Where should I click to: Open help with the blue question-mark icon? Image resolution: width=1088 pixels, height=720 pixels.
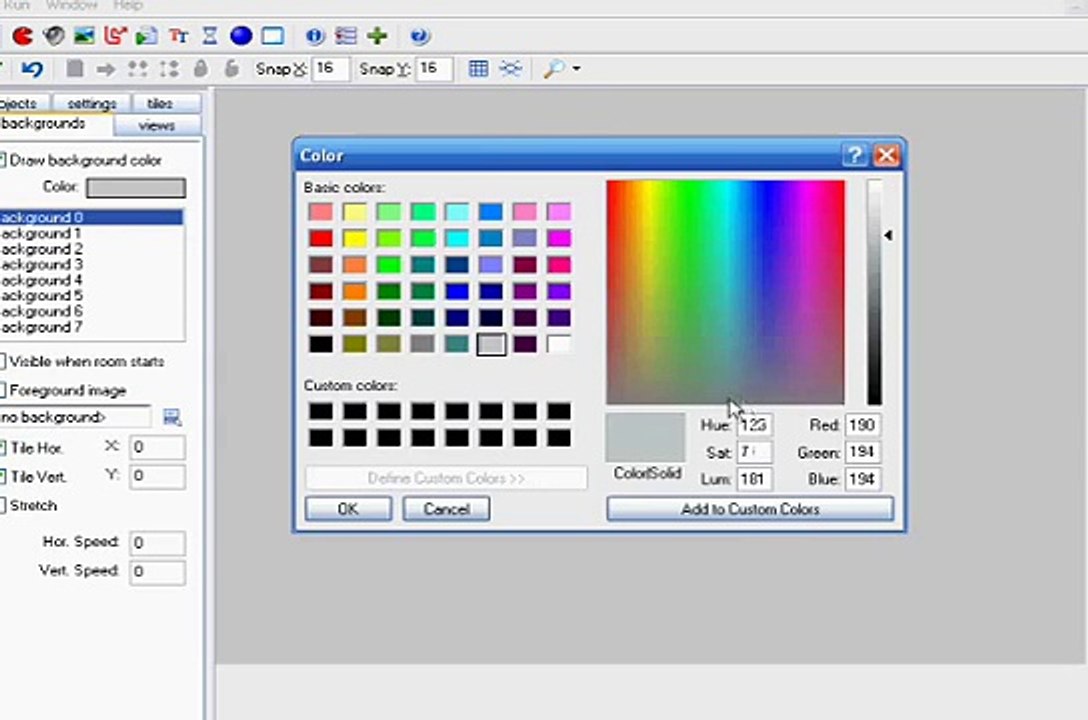(x=420, y=35)
